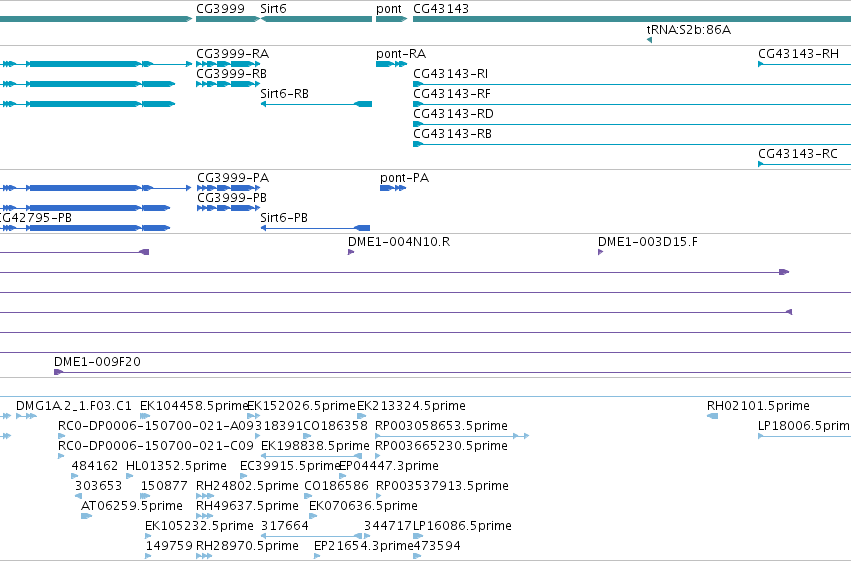
Task: Select the CG43143-RI transcript label
Action: coord(450,74)
